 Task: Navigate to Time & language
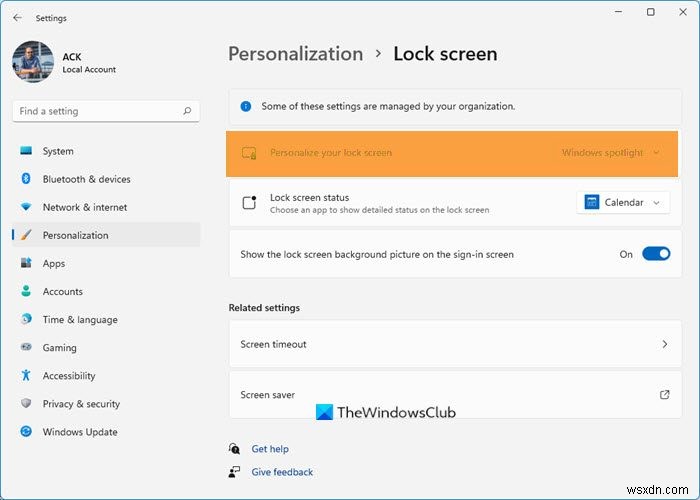[106, 320]
